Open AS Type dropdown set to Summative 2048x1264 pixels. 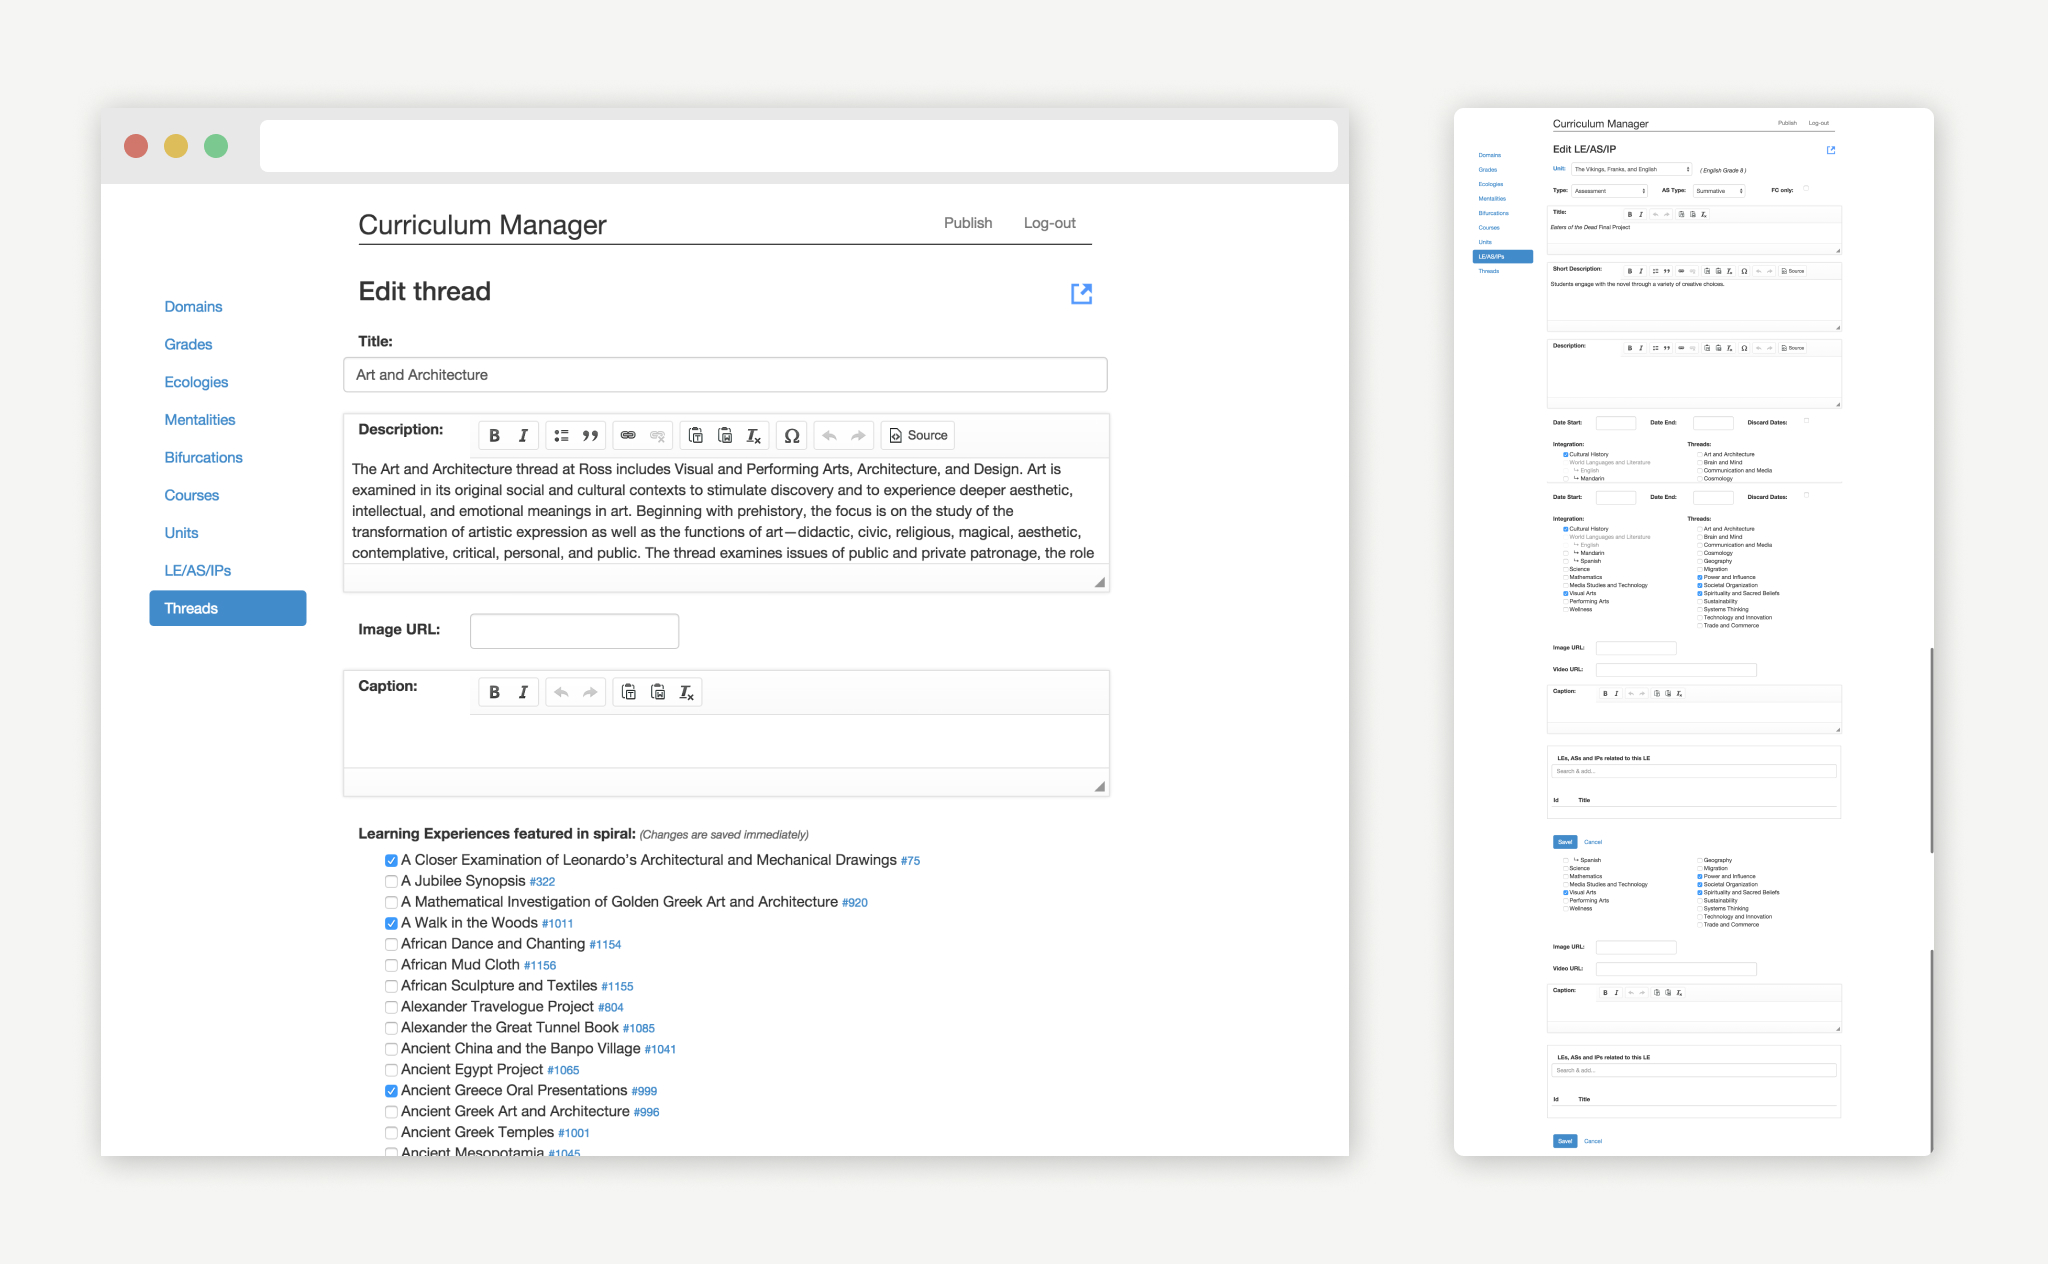(1718, 190)
